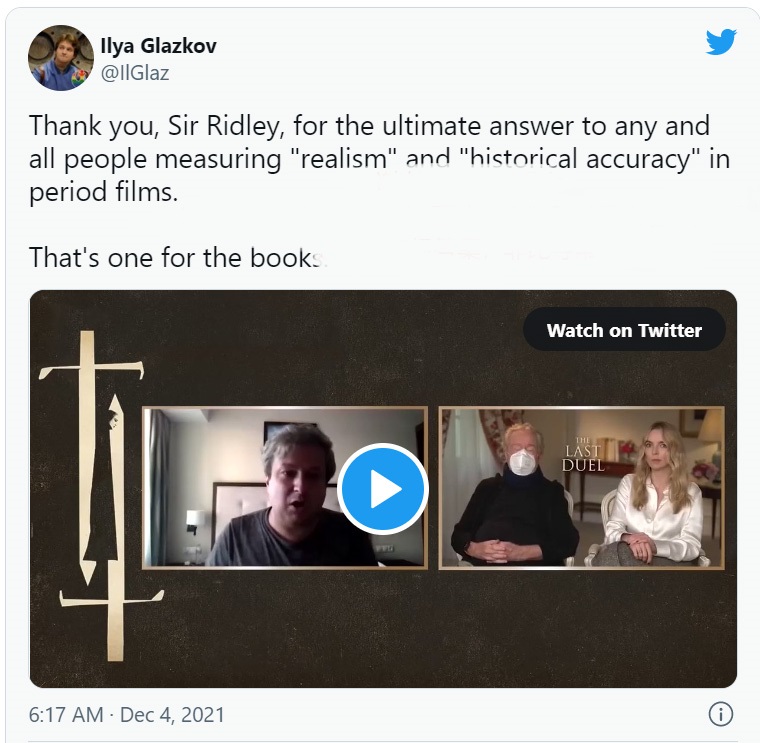Click the Watch on Twitter button
This screenshot has width=760, height=743.
[624, 330]
